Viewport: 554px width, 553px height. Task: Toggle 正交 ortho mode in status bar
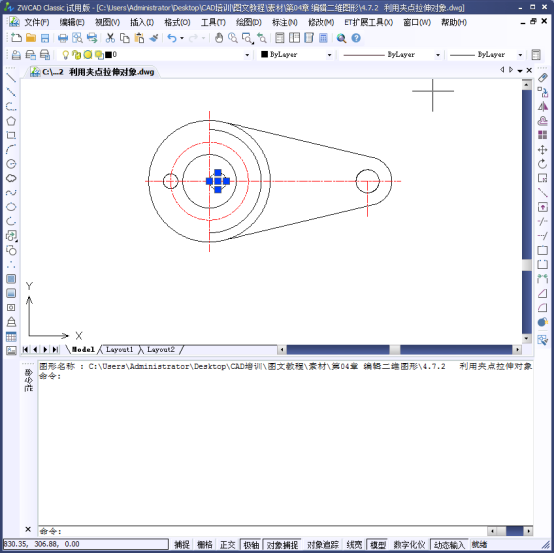(x=228, y=545)
